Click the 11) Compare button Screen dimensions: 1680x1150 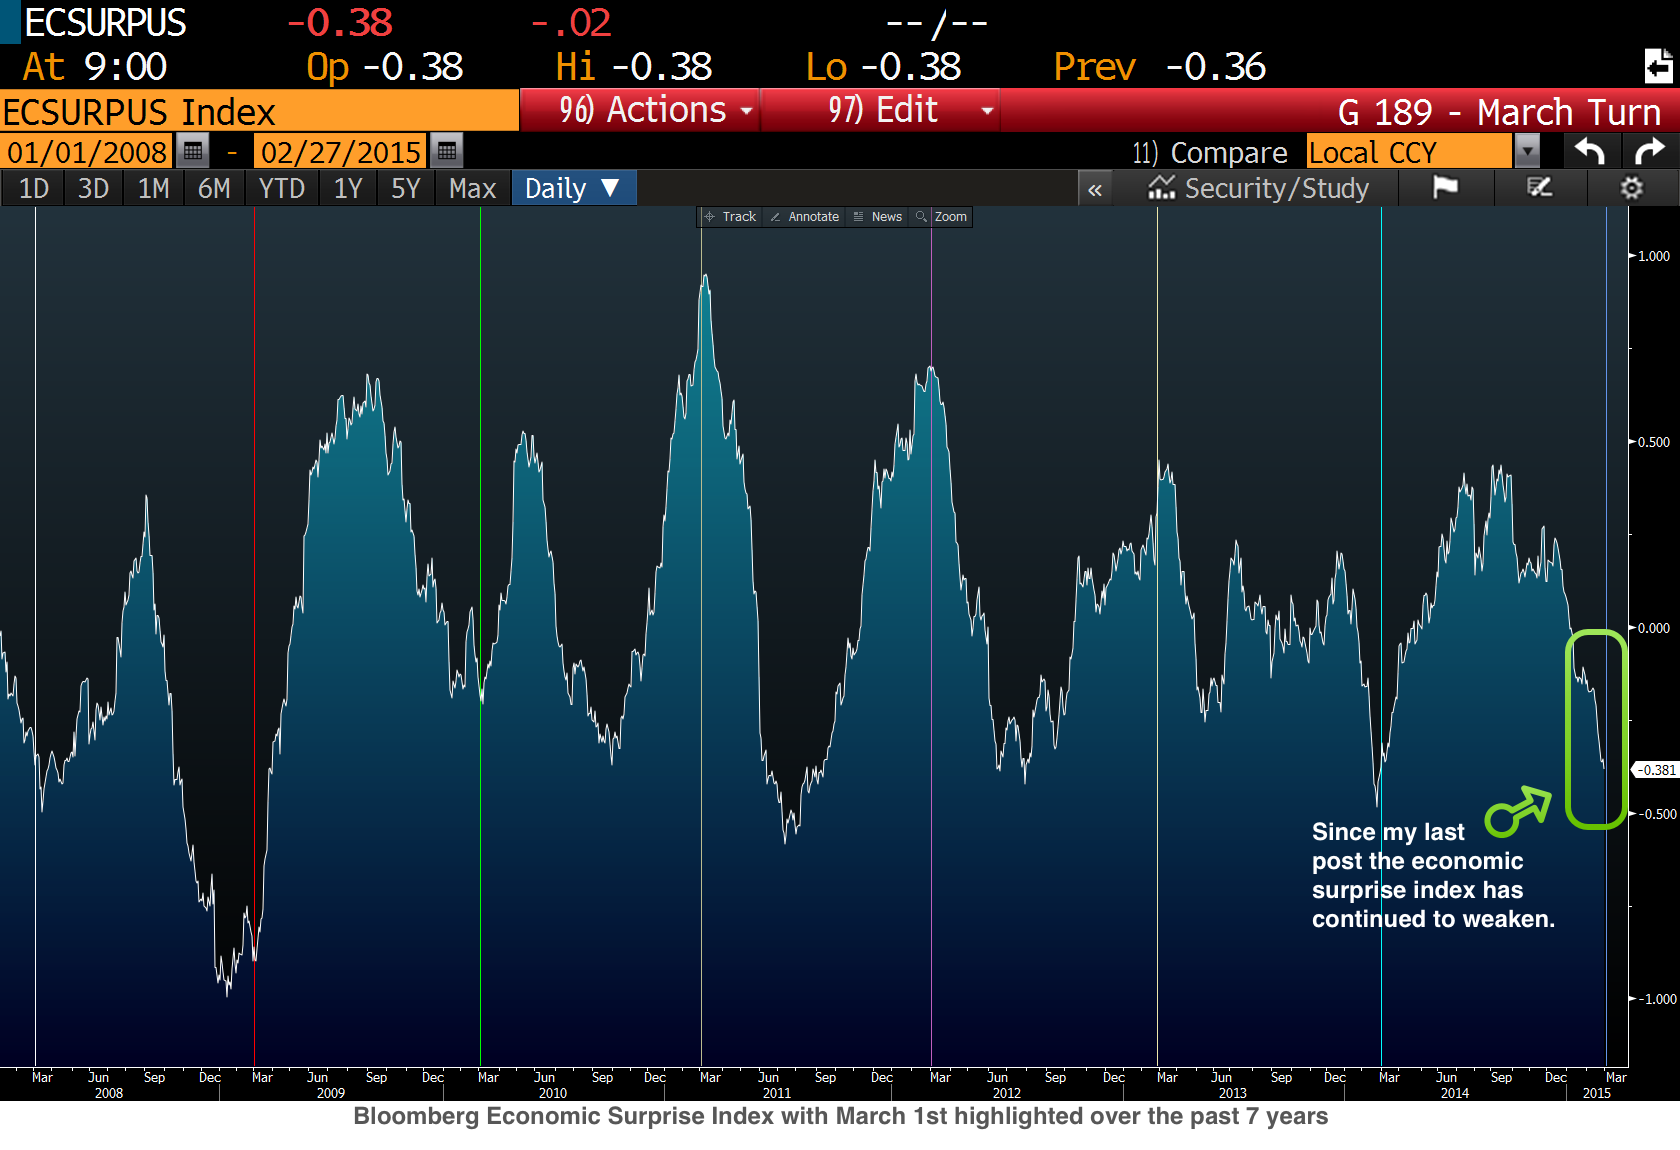1210,153
